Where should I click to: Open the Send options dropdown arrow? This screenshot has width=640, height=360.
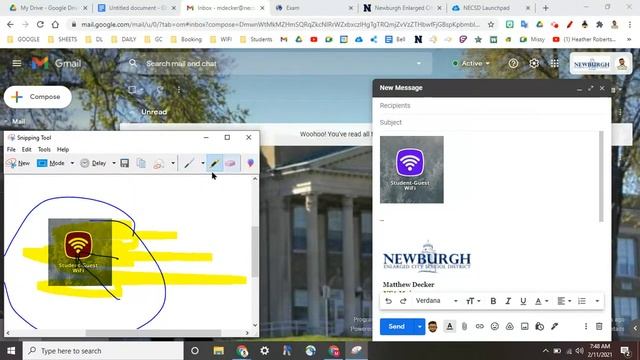[419, 327]
